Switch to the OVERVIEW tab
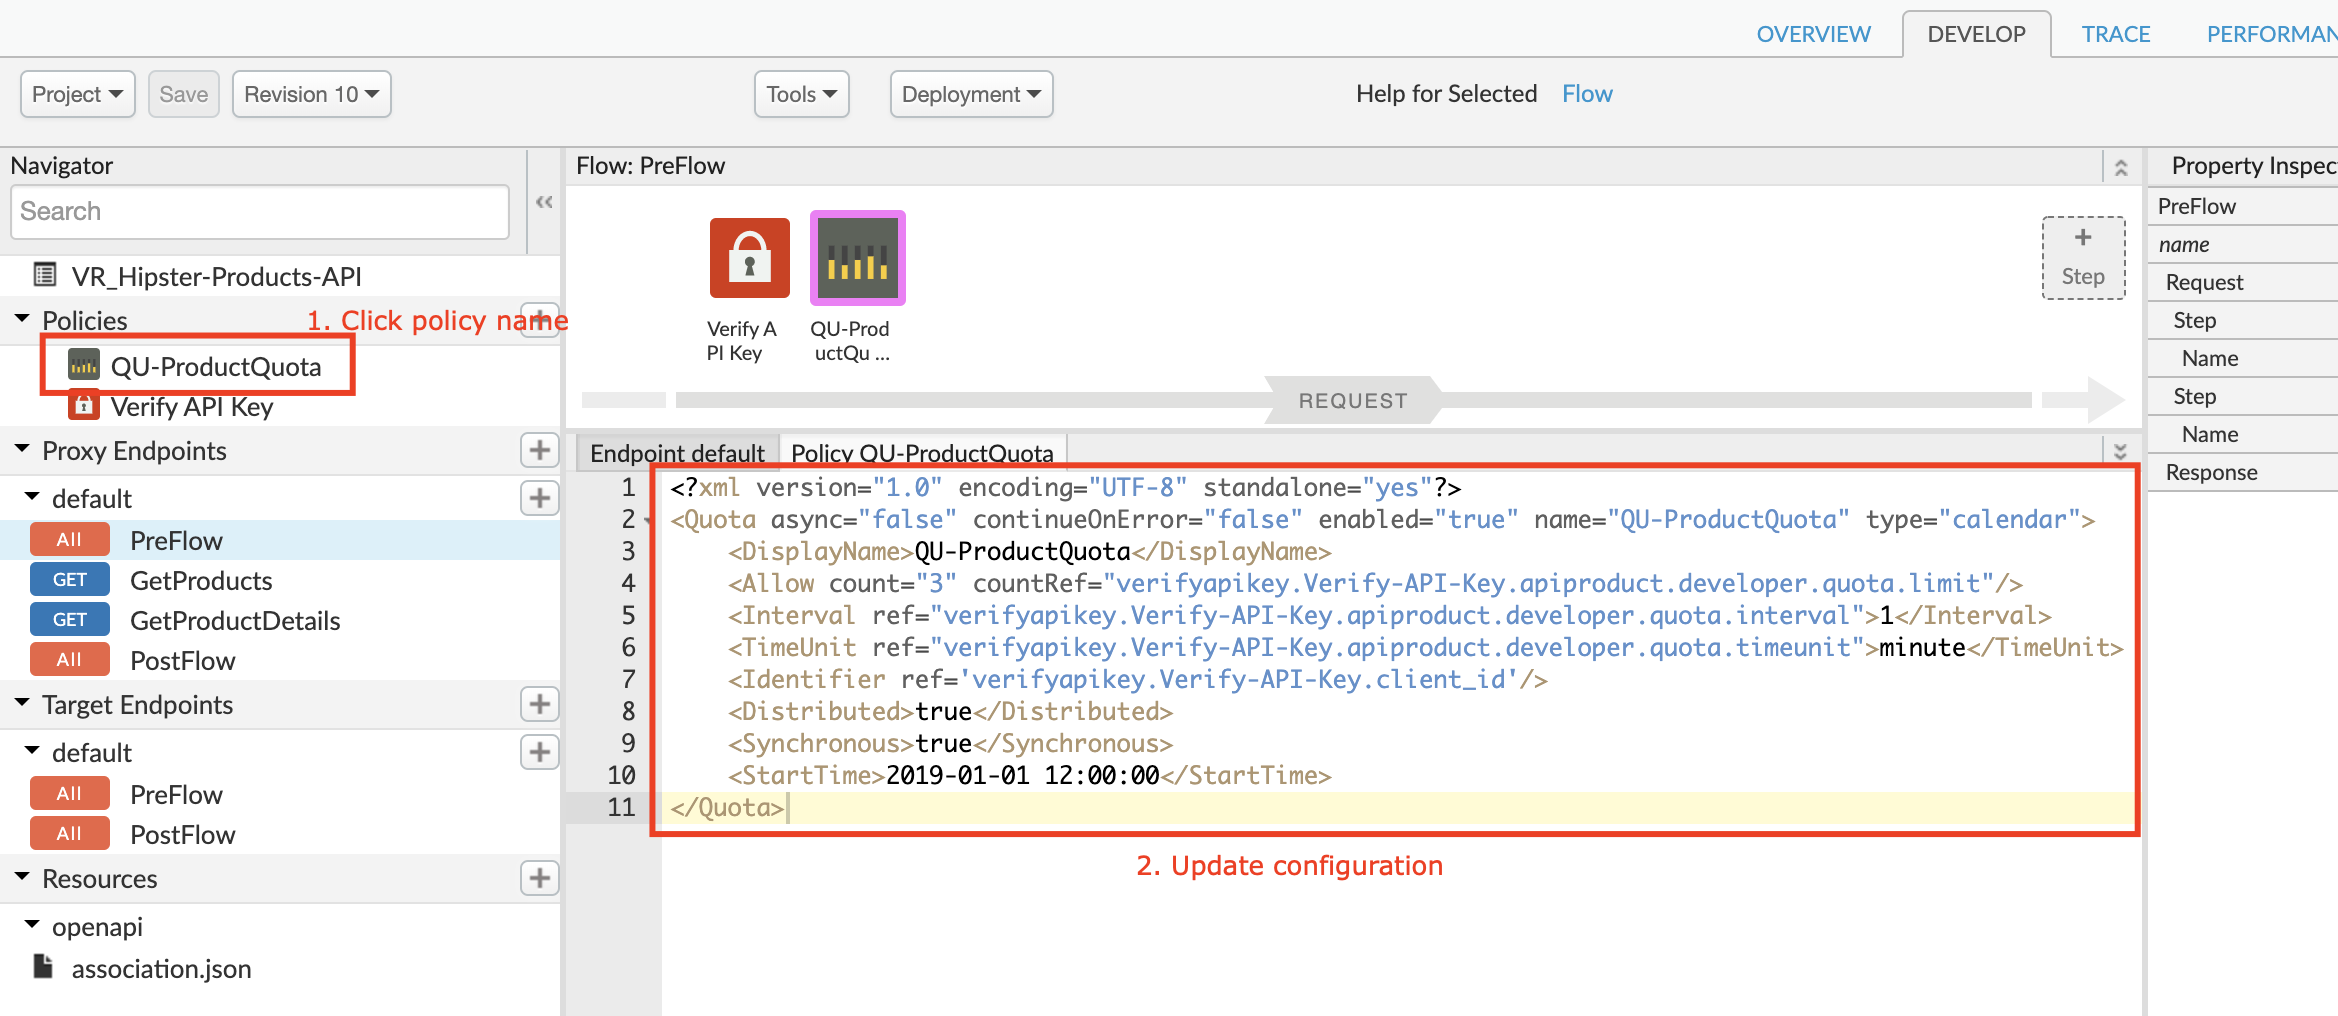The image size is (2338, 1016). click(1813, 34)
